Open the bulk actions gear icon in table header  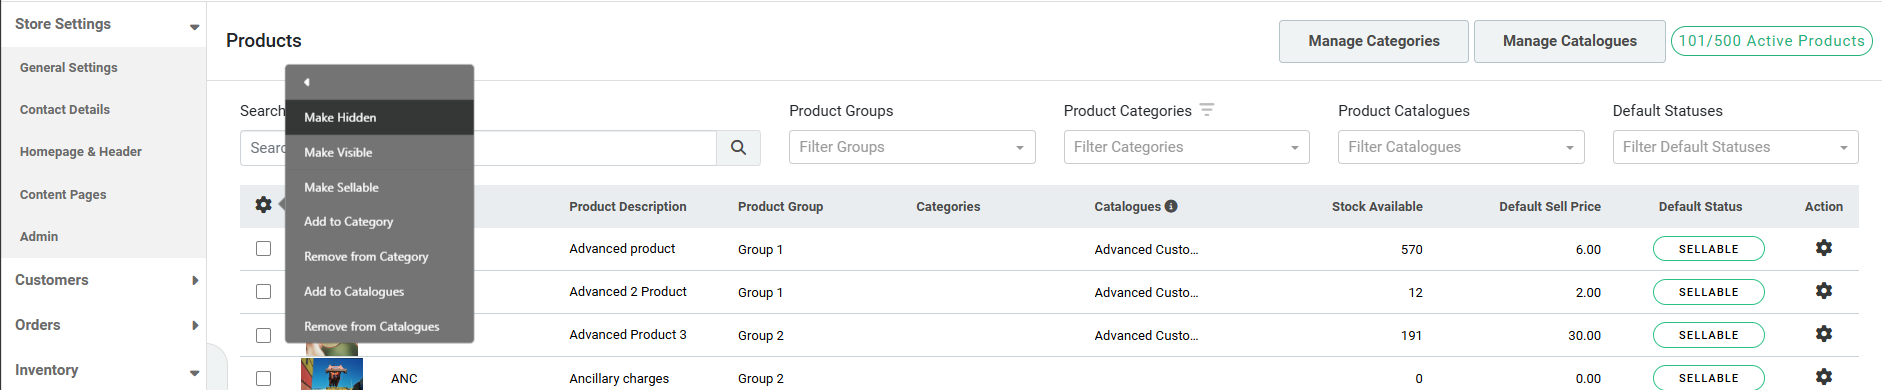point(263,204)
